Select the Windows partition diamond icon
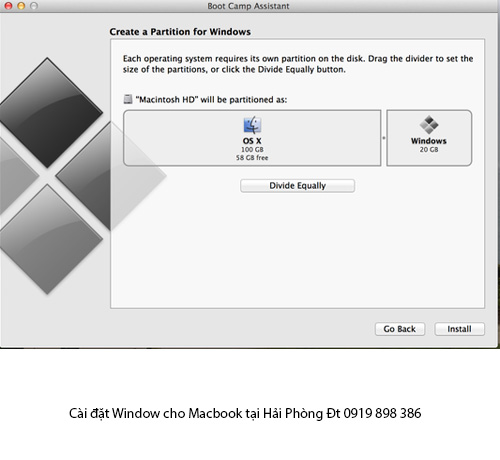Screen dimensions: 500x460 429,125
